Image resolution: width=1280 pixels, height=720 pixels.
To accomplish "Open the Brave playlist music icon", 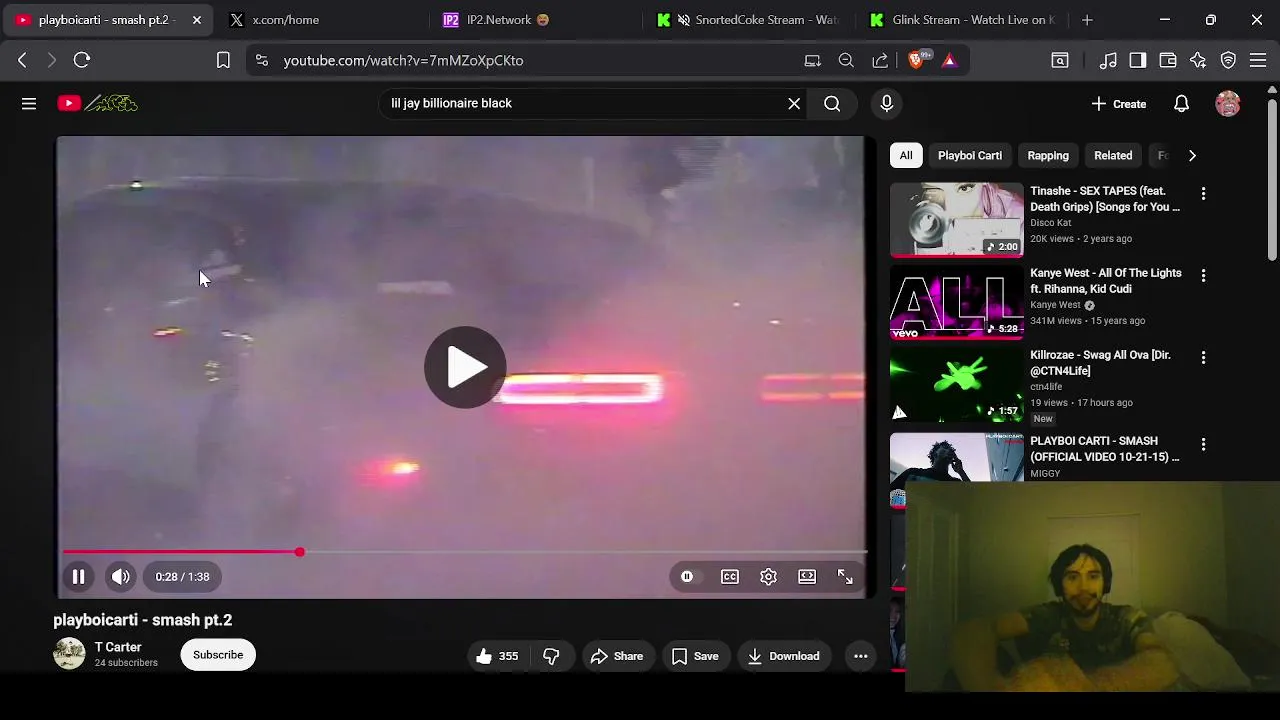I will click(x=1108, y=60).
